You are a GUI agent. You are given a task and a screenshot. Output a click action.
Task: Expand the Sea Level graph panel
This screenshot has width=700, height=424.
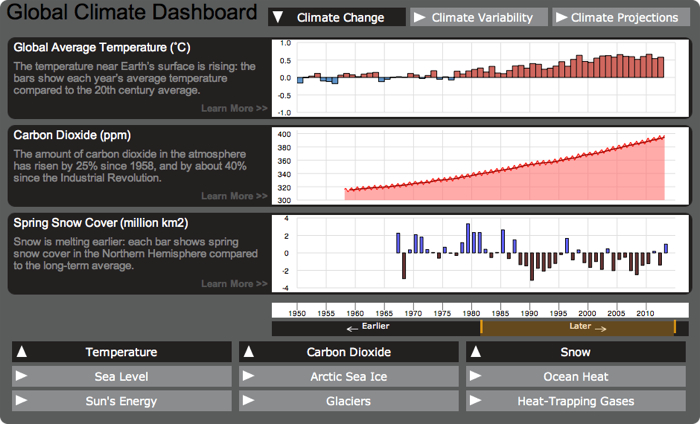coord(120,377)
